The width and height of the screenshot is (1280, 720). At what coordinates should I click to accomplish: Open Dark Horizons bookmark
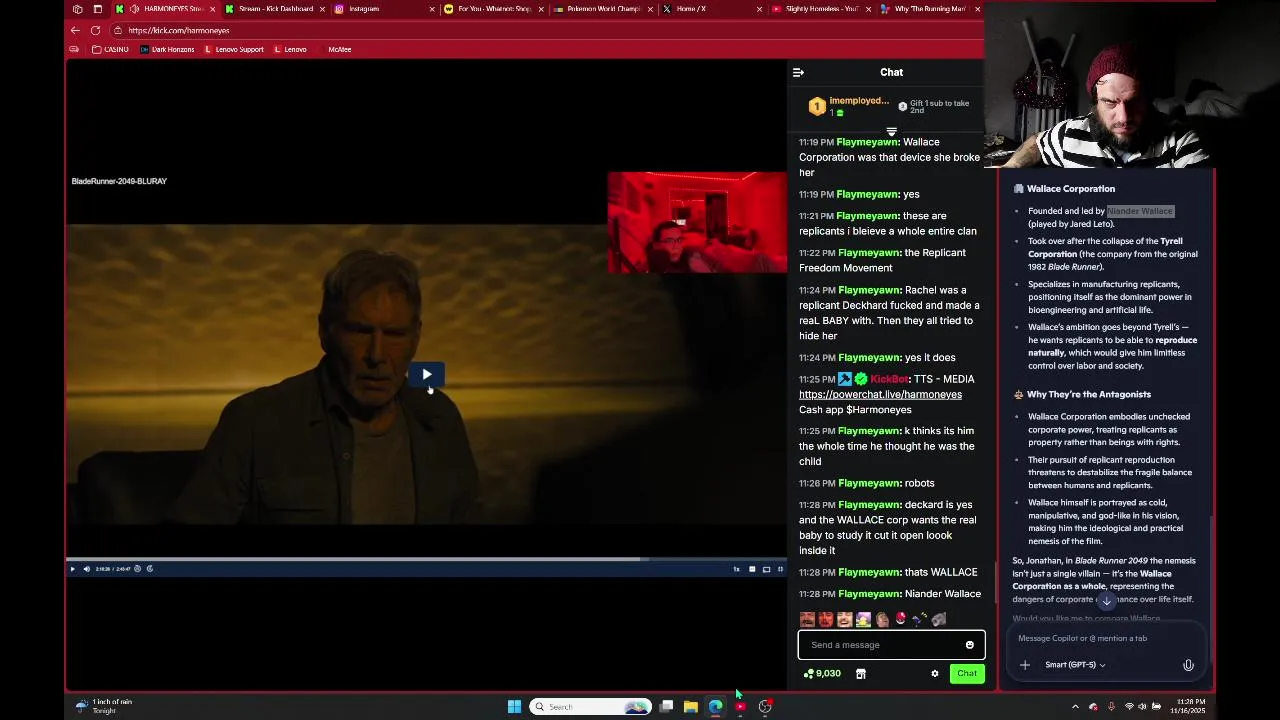pos(167,49)
